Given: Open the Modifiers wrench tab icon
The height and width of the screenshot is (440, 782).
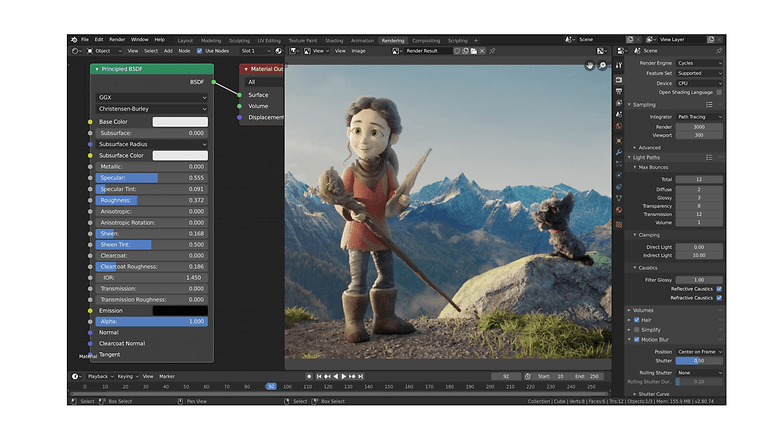Looking at the screenshot, I should pos(619,152).
